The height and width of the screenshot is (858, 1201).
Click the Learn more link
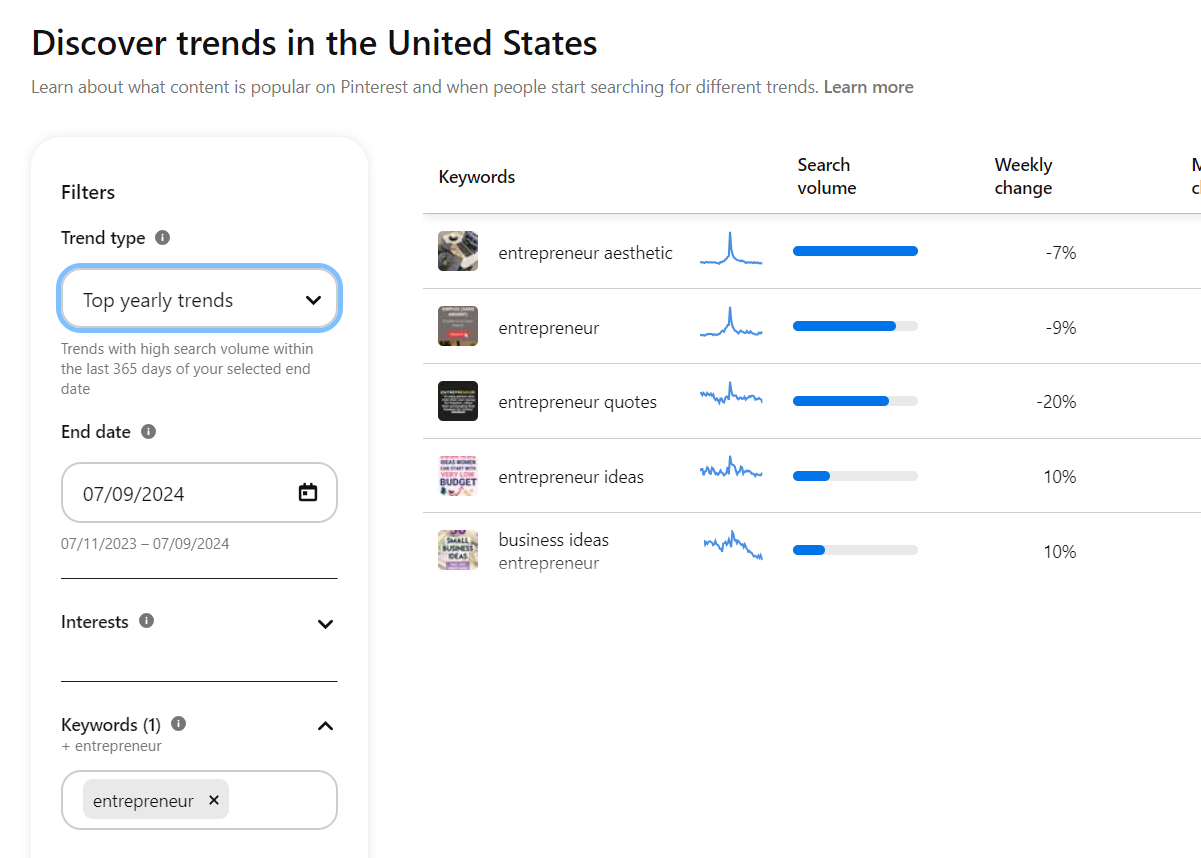coord(868,87)
